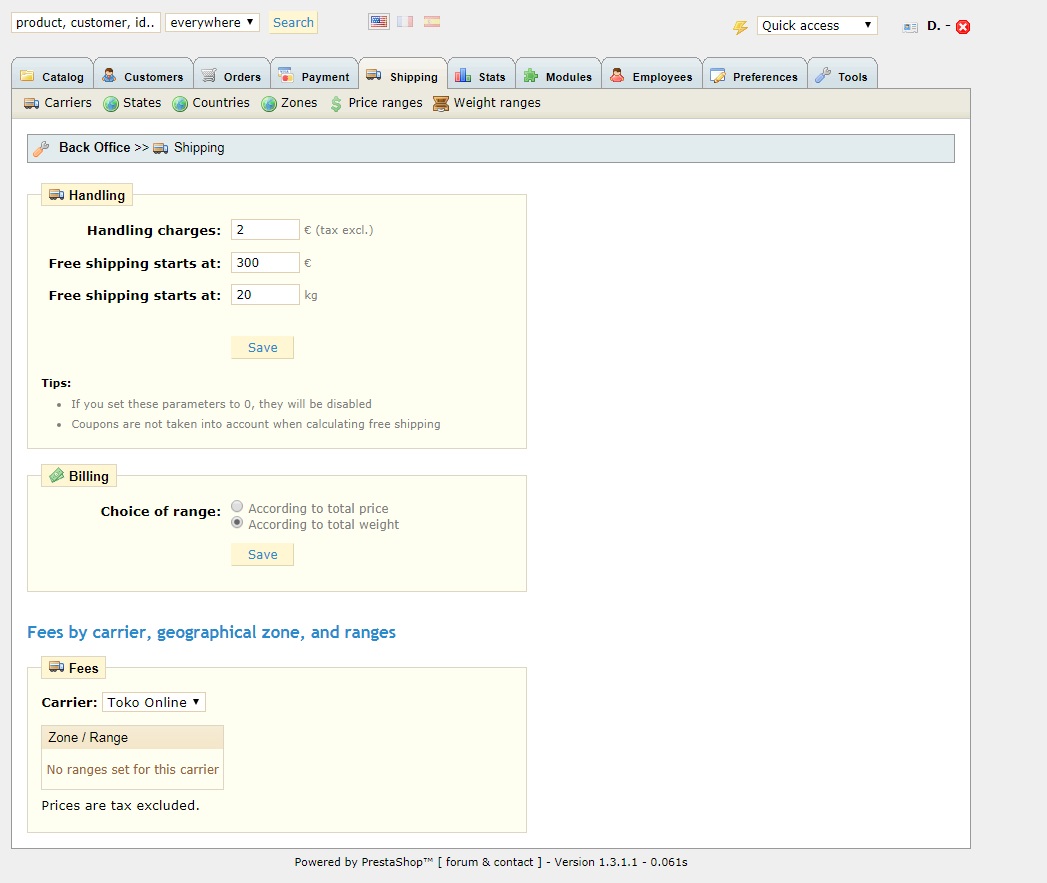The width and height of the screenshot is (1047, 883).
Task: Click the Zones globe icon
Action: [x=268, y=102]
